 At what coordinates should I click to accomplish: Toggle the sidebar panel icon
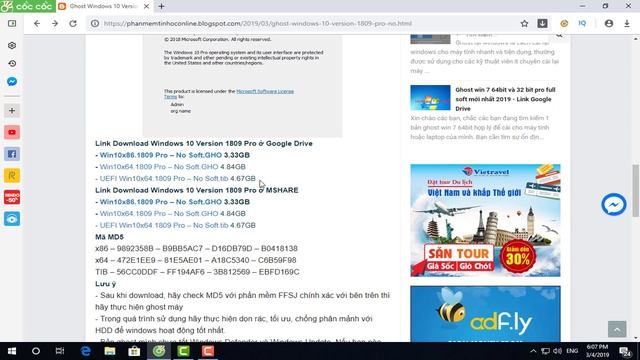[x=12, y=24]
